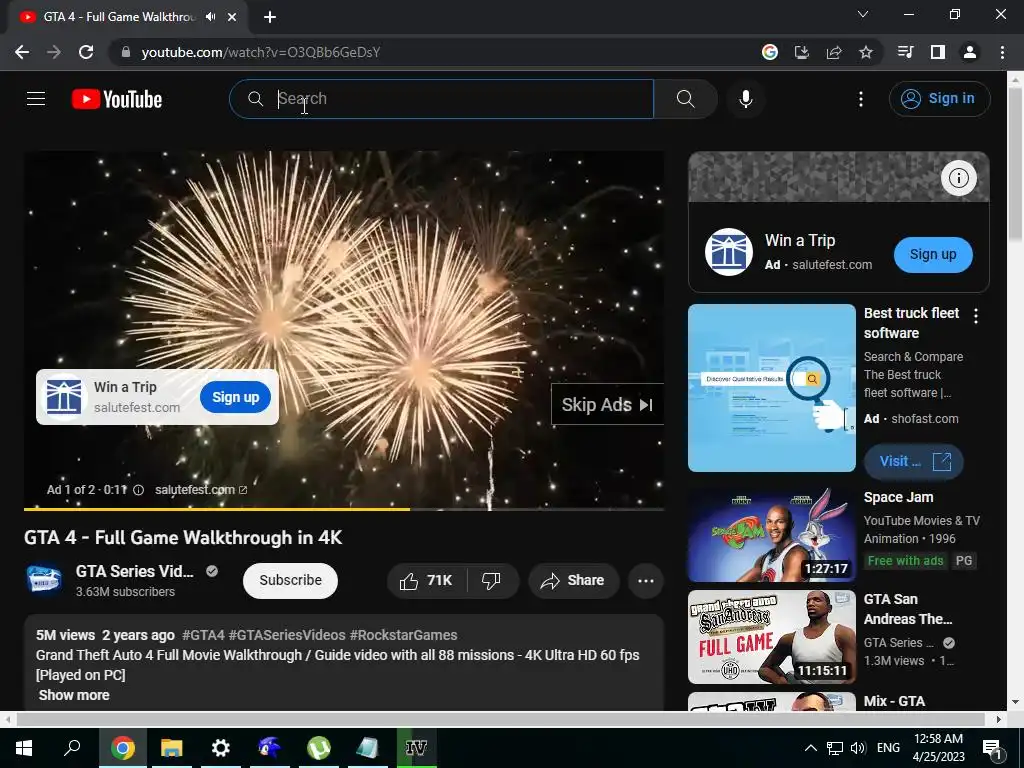View site information lock icon
The height and width of the screenshot is (768, 1024).
(x=126, y=52)
